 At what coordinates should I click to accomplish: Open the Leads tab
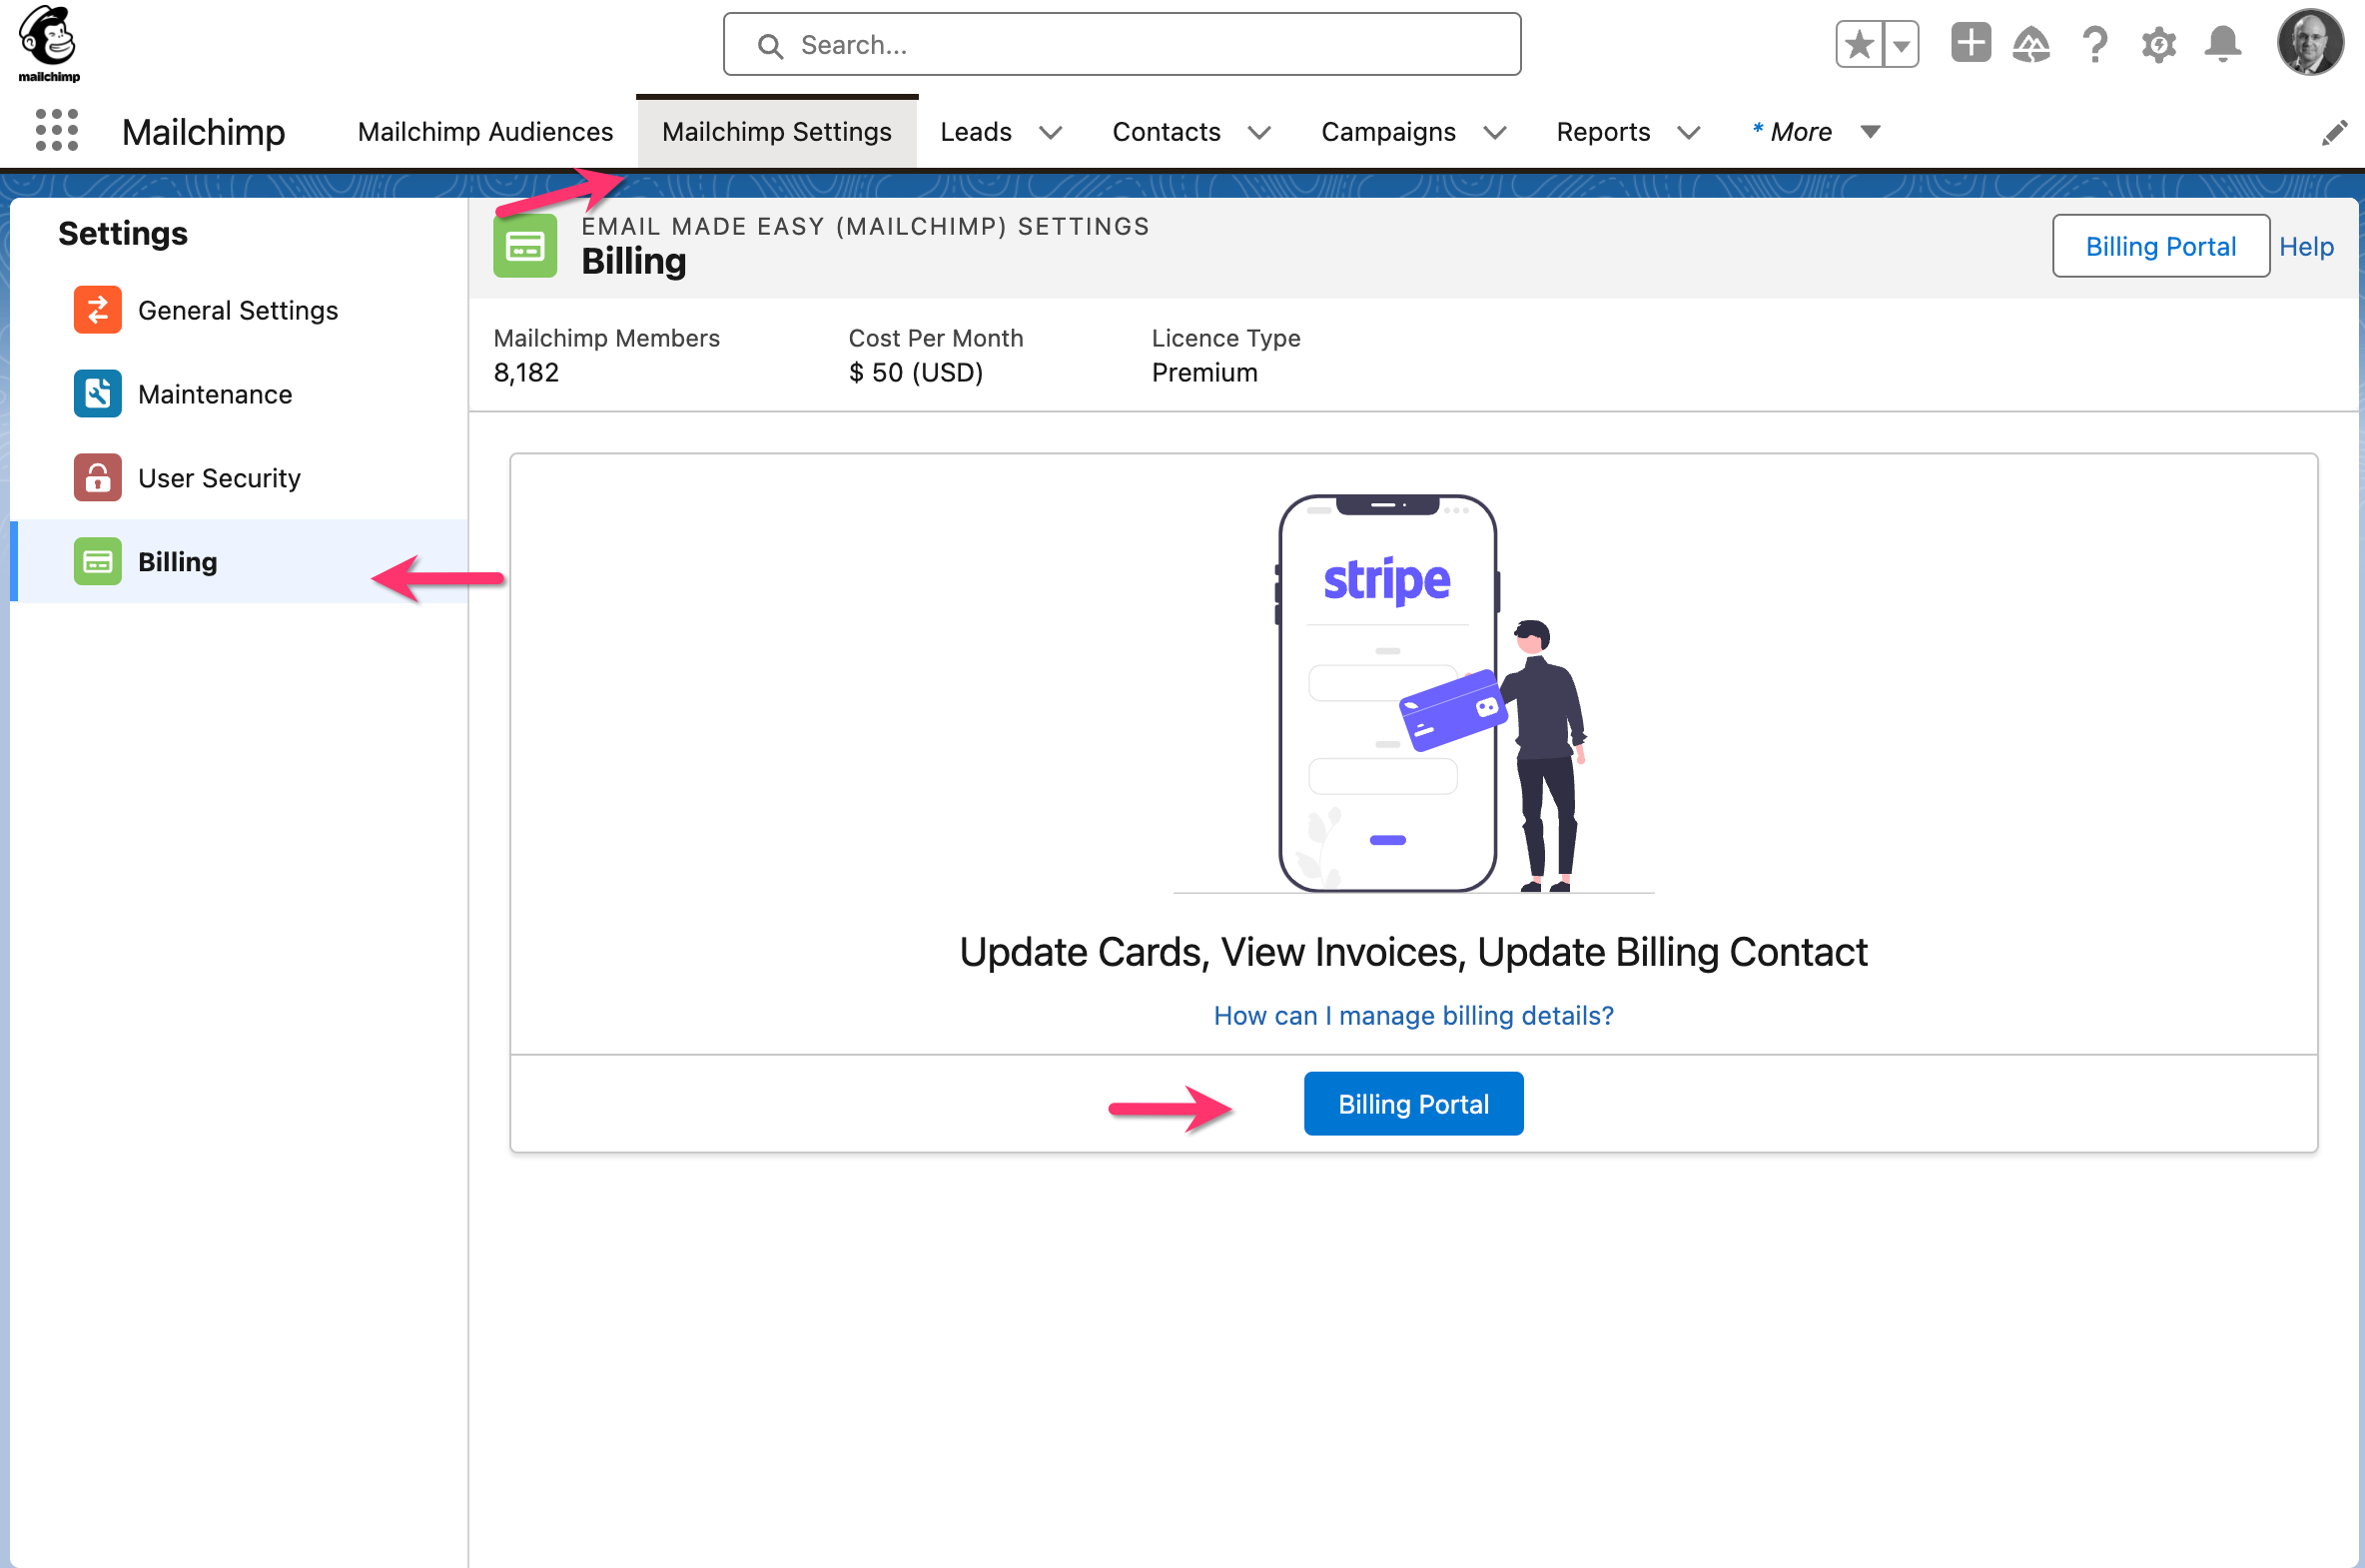(976, 132)
